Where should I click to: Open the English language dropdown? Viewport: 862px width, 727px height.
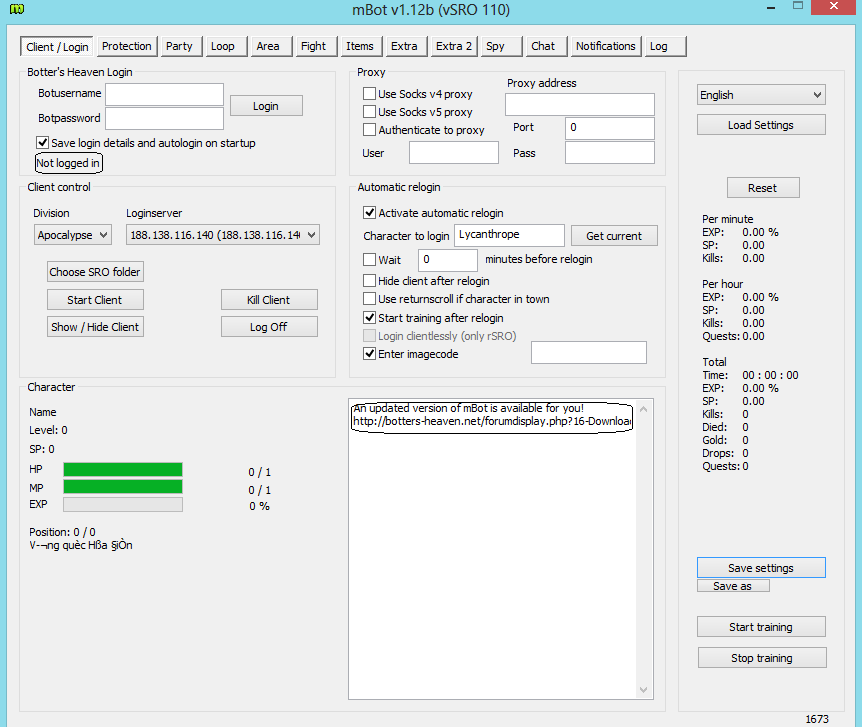pyautogui.click(x=761, y=95)
